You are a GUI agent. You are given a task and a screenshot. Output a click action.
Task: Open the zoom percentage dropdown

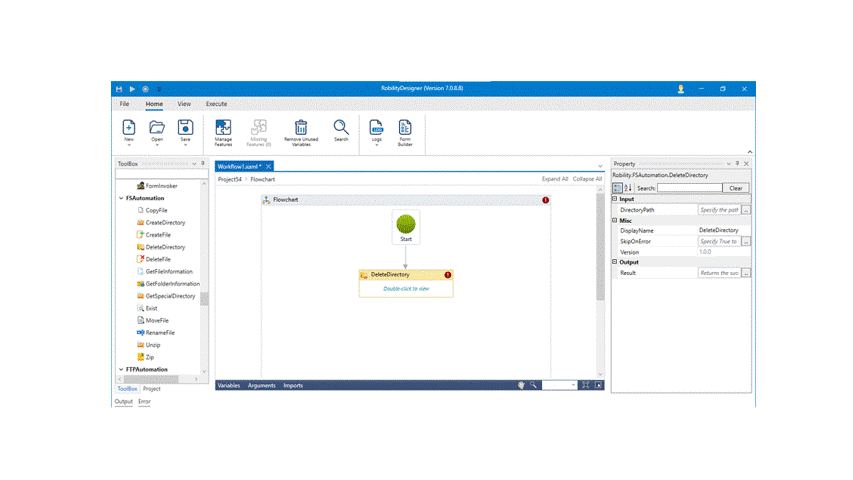point(573,385)
